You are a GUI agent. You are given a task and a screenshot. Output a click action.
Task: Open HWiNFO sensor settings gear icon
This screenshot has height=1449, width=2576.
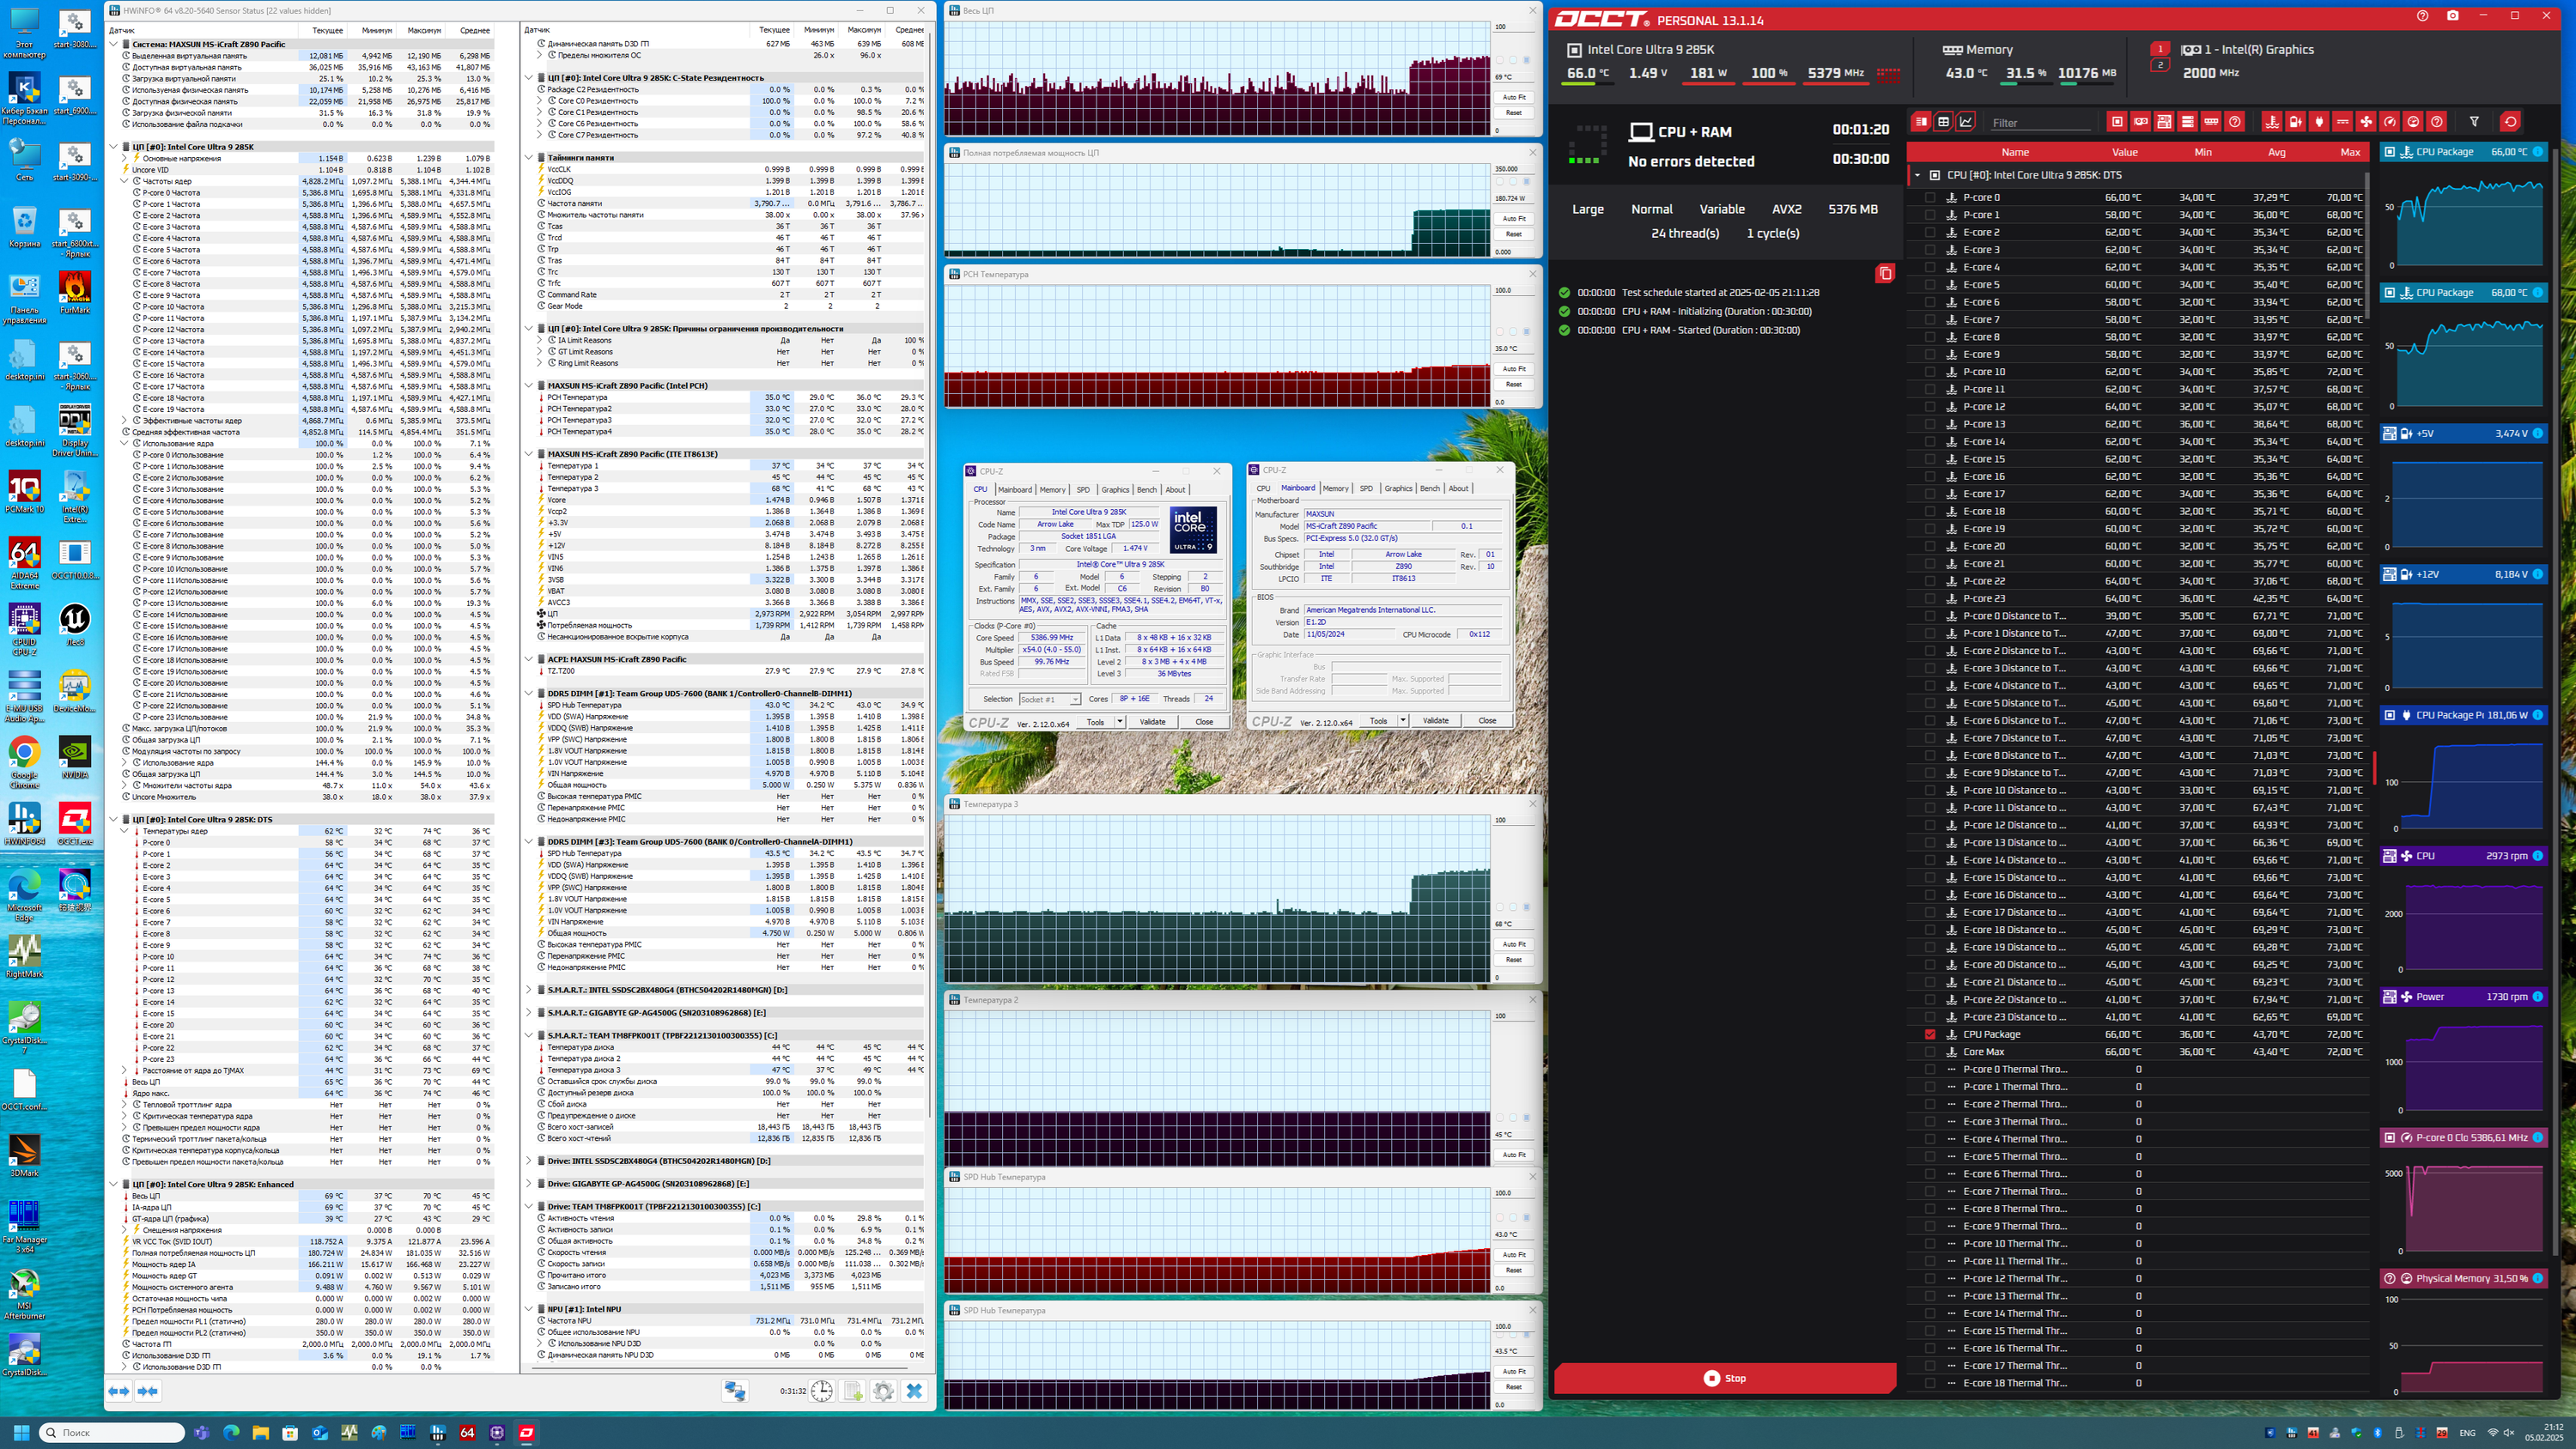click(x=883, y=1391)
